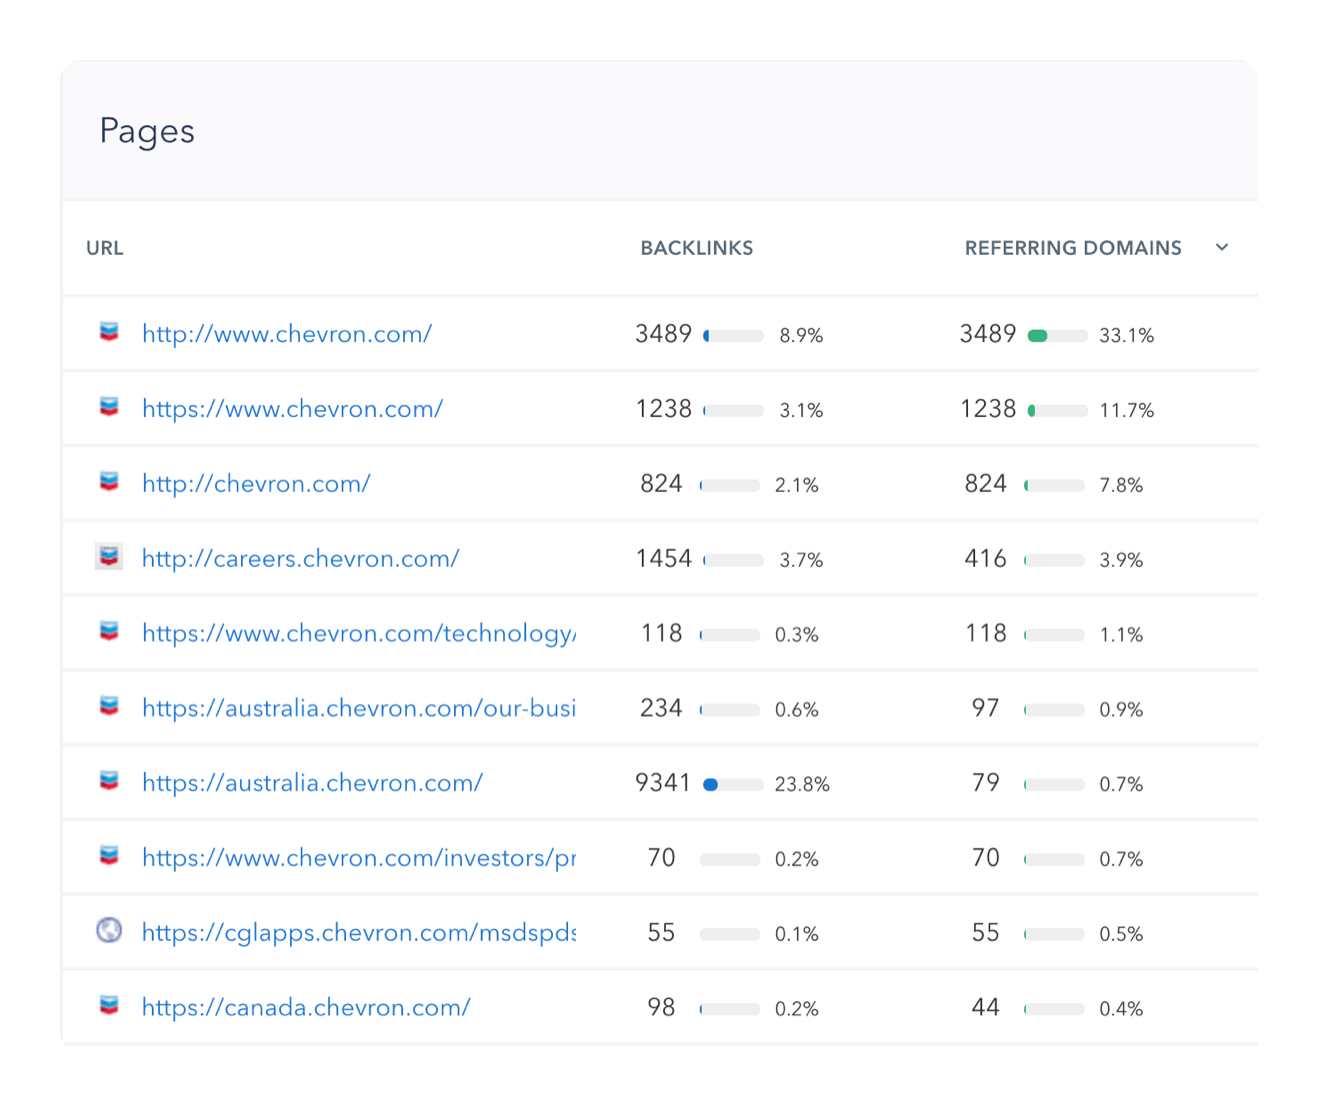Open the http://www.chevron.com/ link
This screenshot has height=1112, width=1318.
click(287, 334)
